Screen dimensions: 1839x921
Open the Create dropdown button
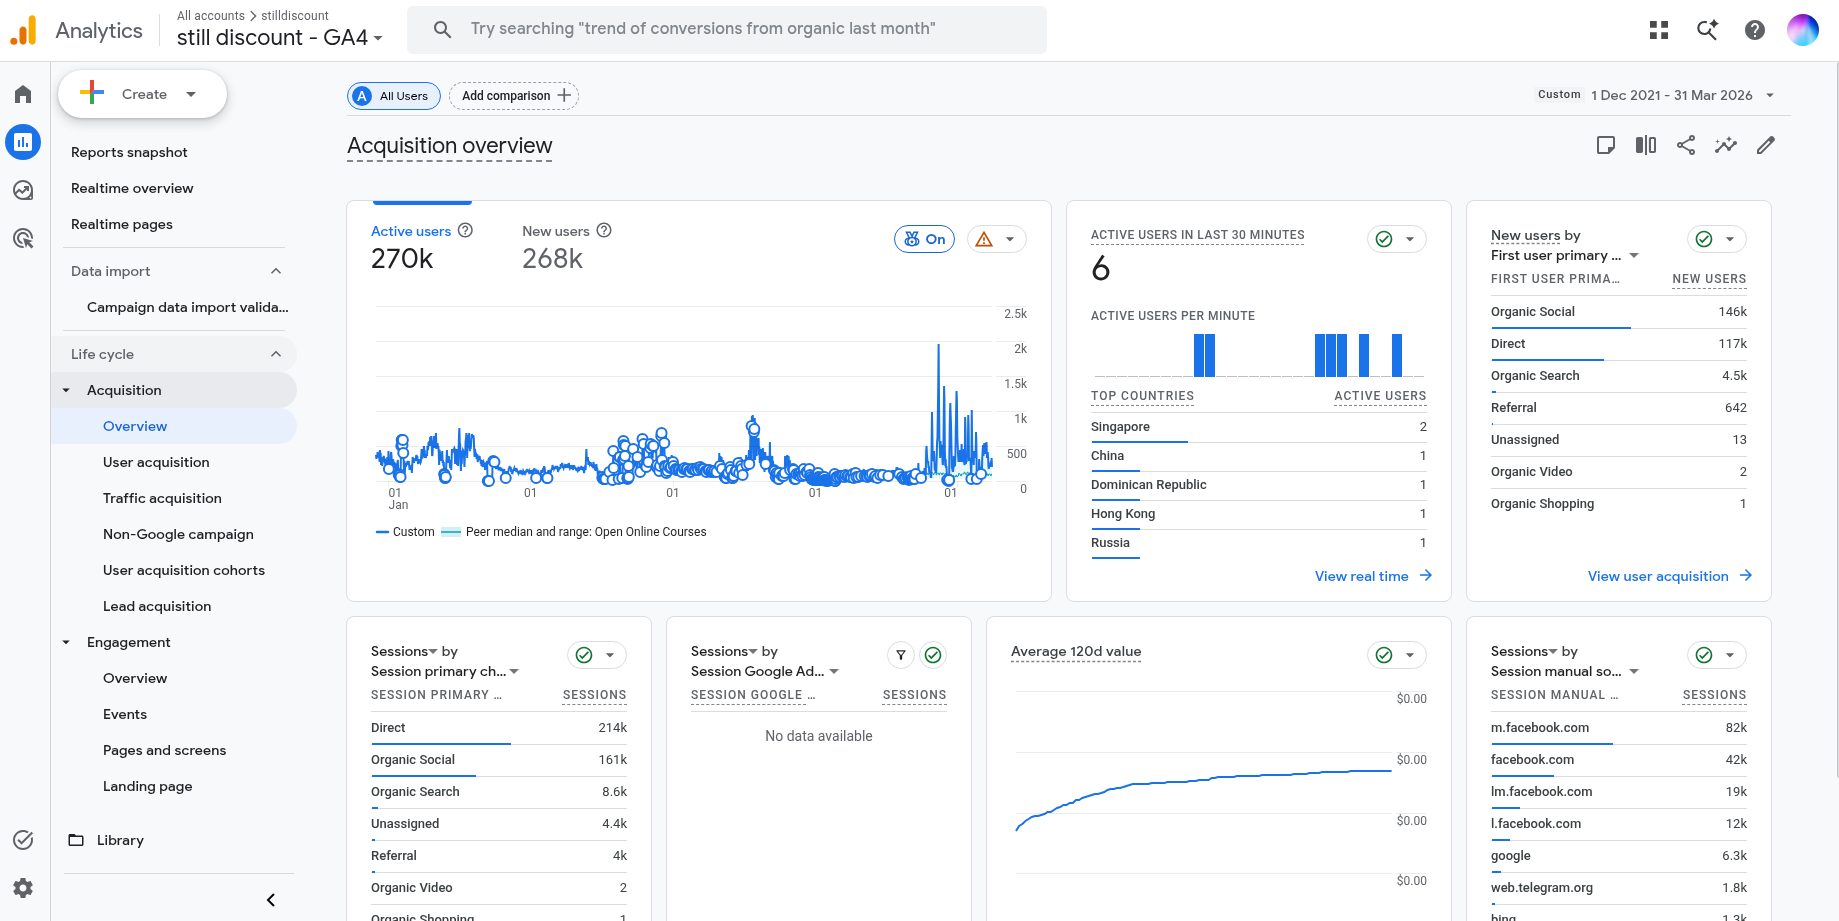click(x=142, y=94)
